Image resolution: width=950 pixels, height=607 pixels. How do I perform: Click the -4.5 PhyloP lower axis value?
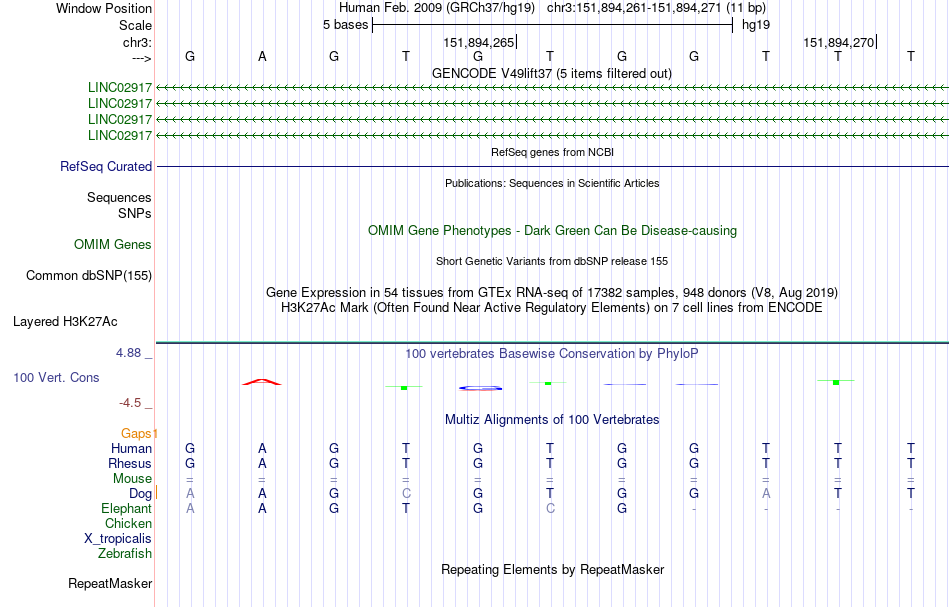tap(130, 403)
